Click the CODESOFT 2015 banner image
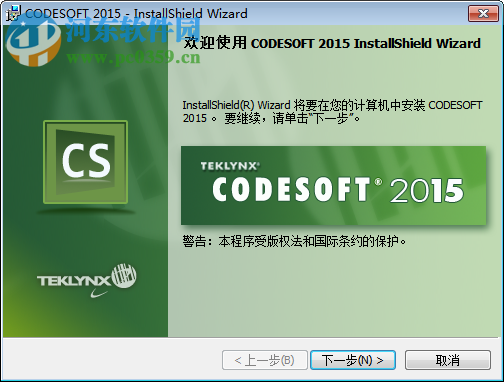504x382 pixels. [x=333, y=185]
